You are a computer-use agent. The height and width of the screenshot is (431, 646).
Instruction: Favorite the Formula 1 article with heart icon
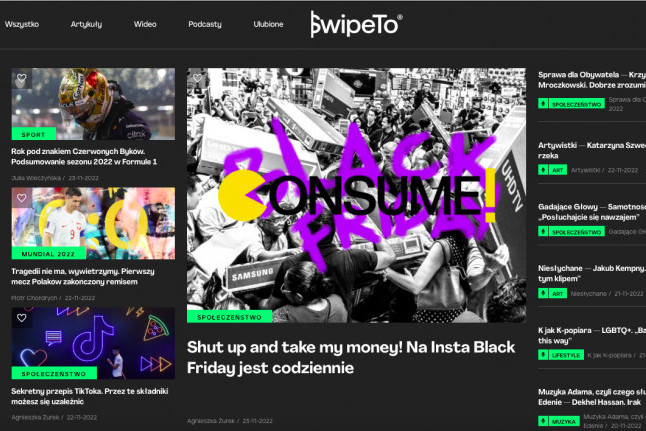tap(22, 78)
